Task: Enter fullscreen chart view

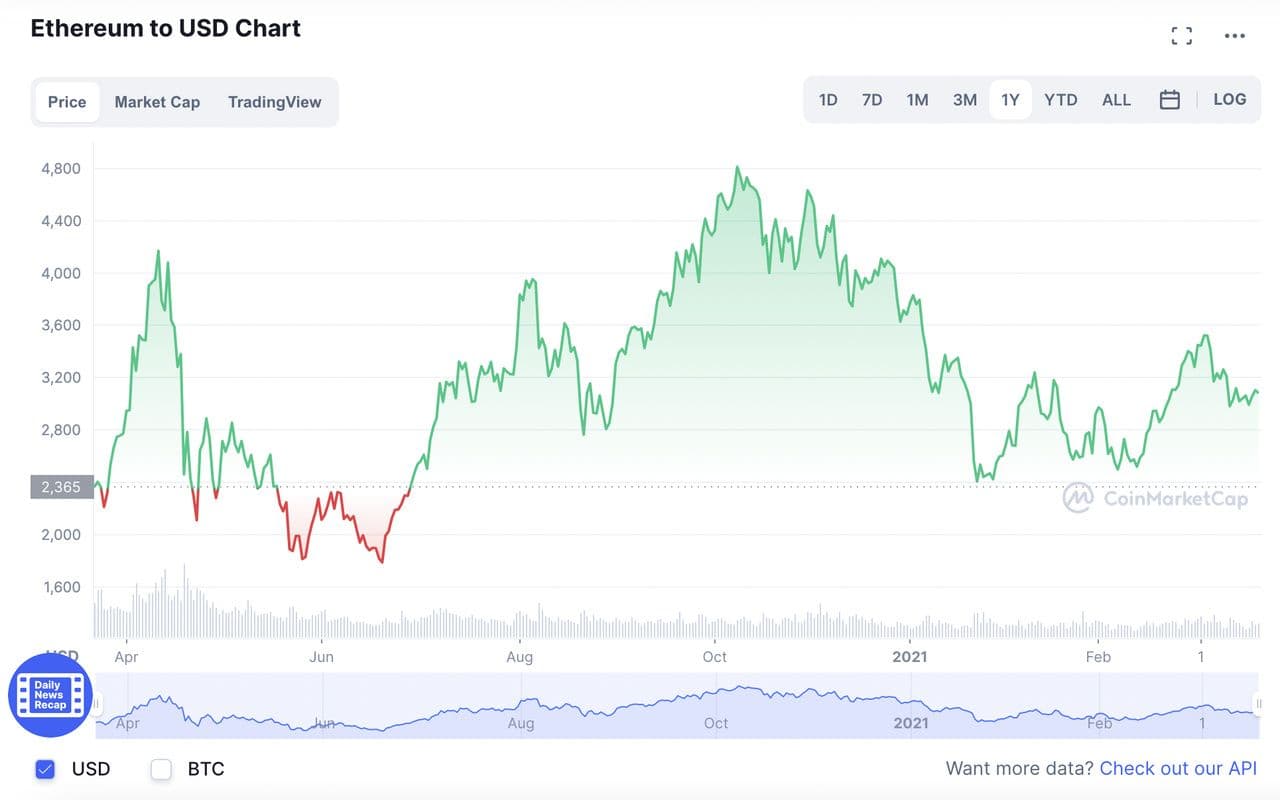Action: [x=1182, y=37]
